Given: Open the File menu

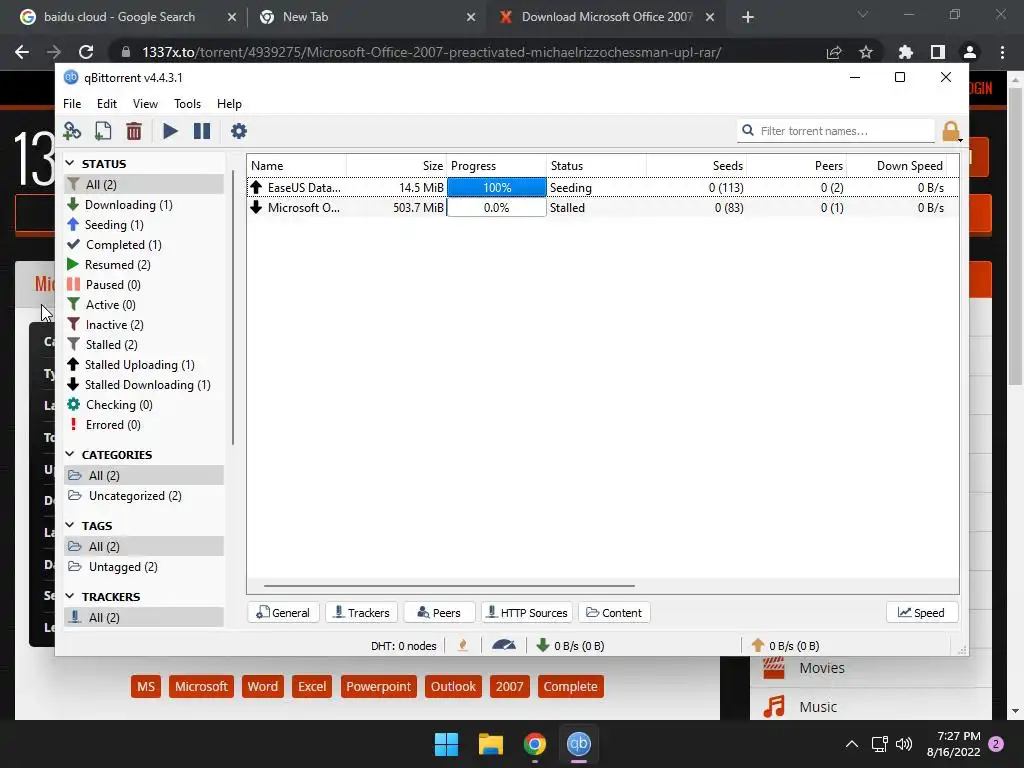Looking at the screenshot, I should click(72, 104).
